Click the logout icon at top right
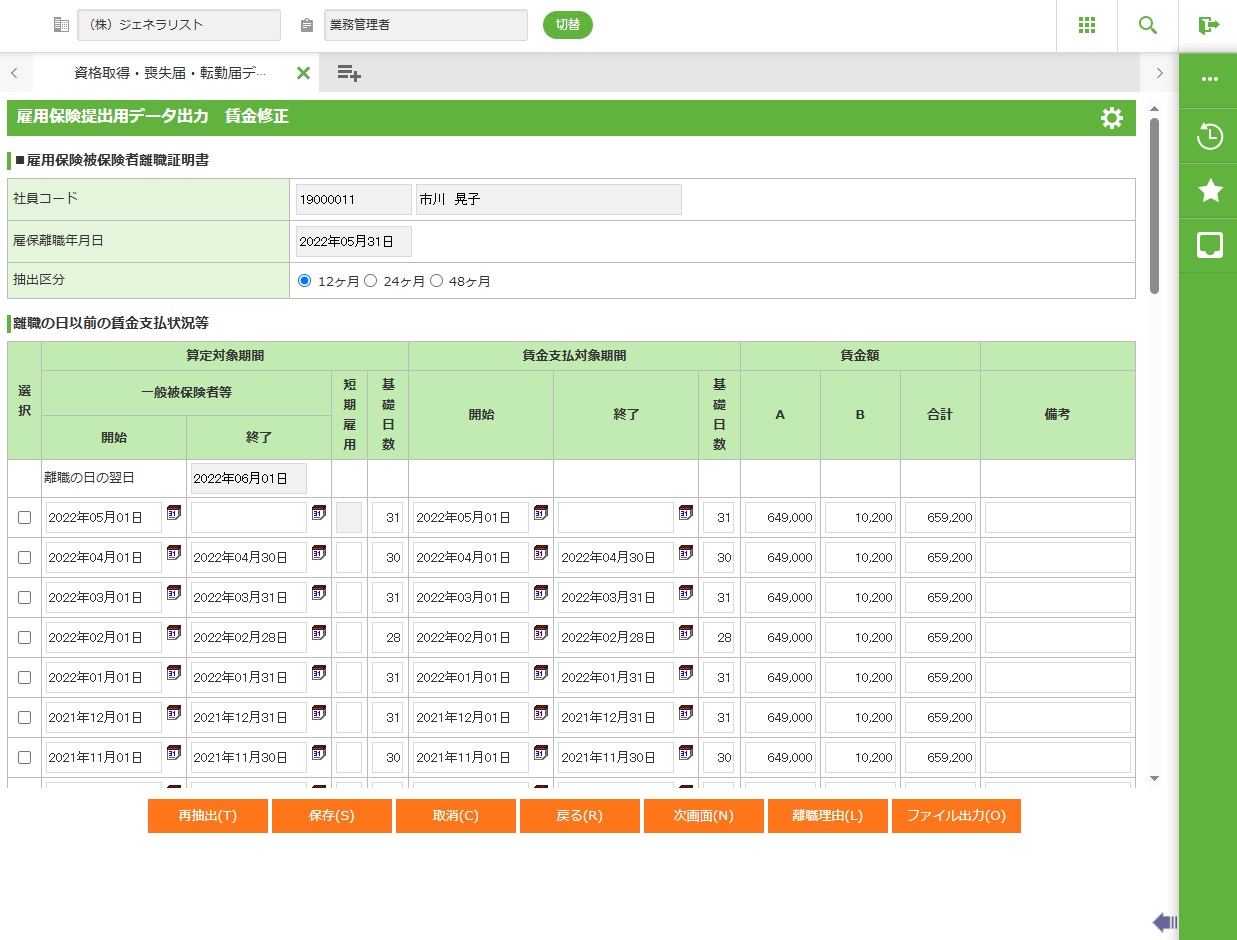The width and height of the screenshot is (1237, 940). click(x=1208, y=25)
